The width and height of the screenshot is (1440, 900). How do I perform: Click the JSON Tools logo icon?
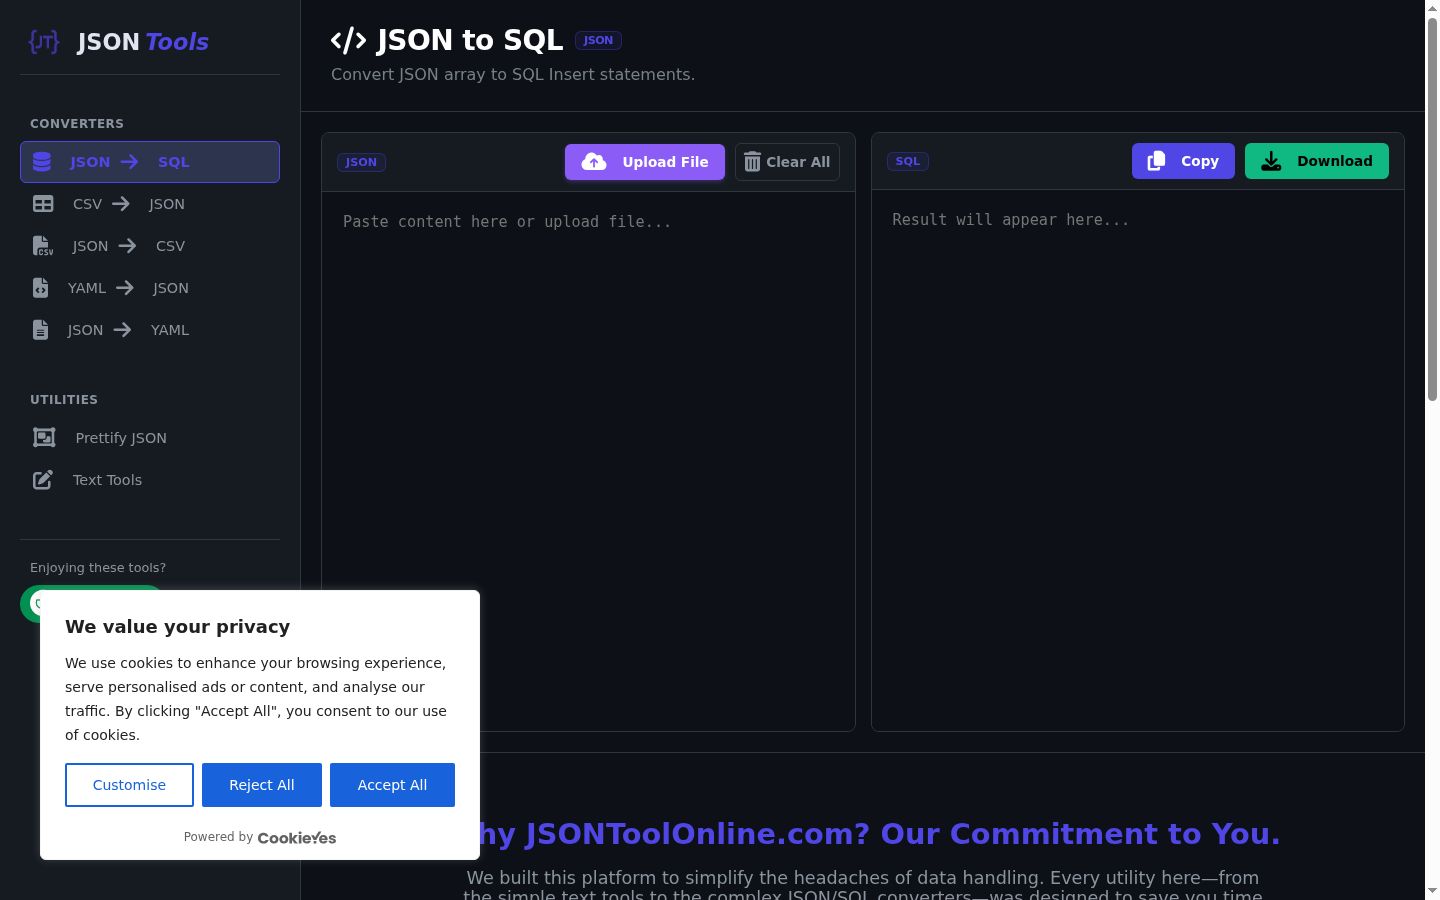click(x=44, y=41)
